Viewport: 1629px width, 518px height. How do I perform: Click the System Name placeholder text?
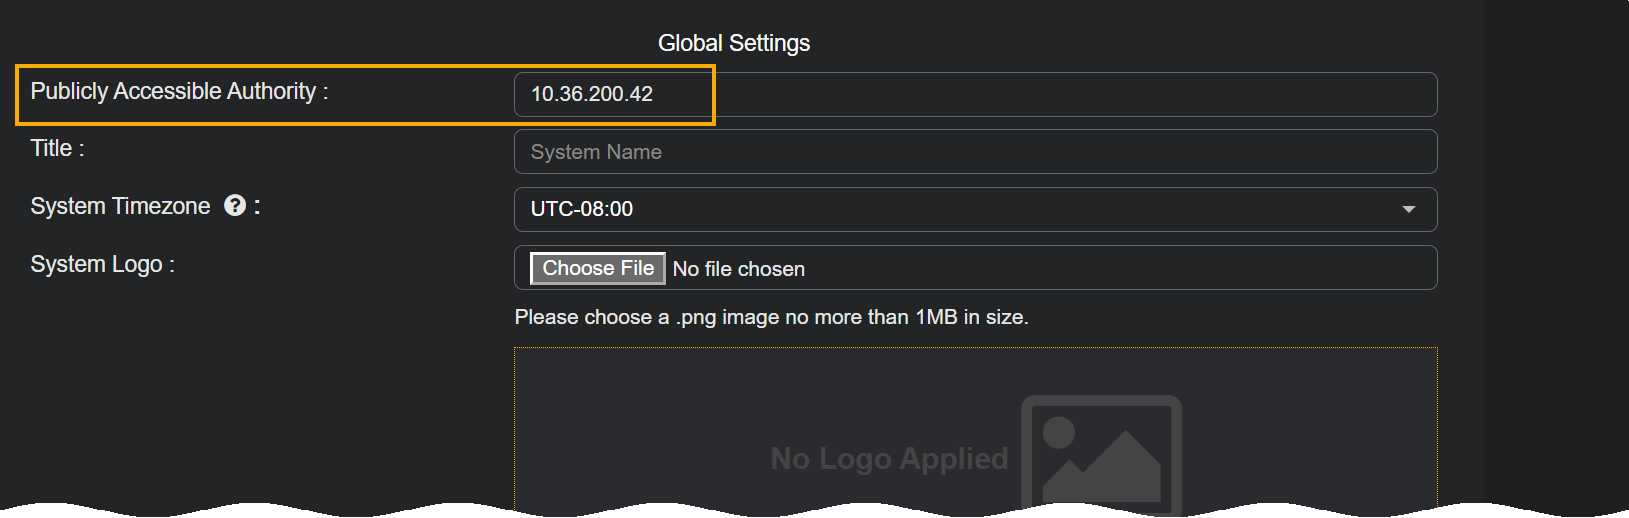coord(596,152)
